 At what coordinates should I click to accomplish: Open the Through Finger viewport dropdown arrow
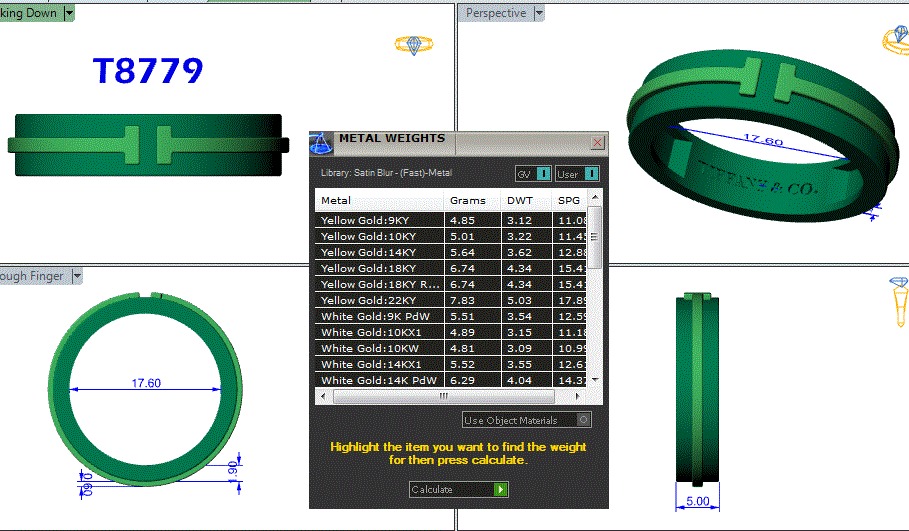pyautogui.click(x=76, y=276)
